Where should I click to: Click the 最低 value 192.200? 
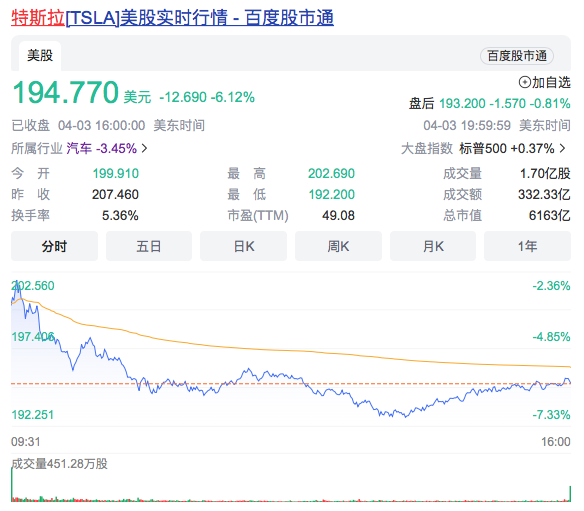click(331, 194)
